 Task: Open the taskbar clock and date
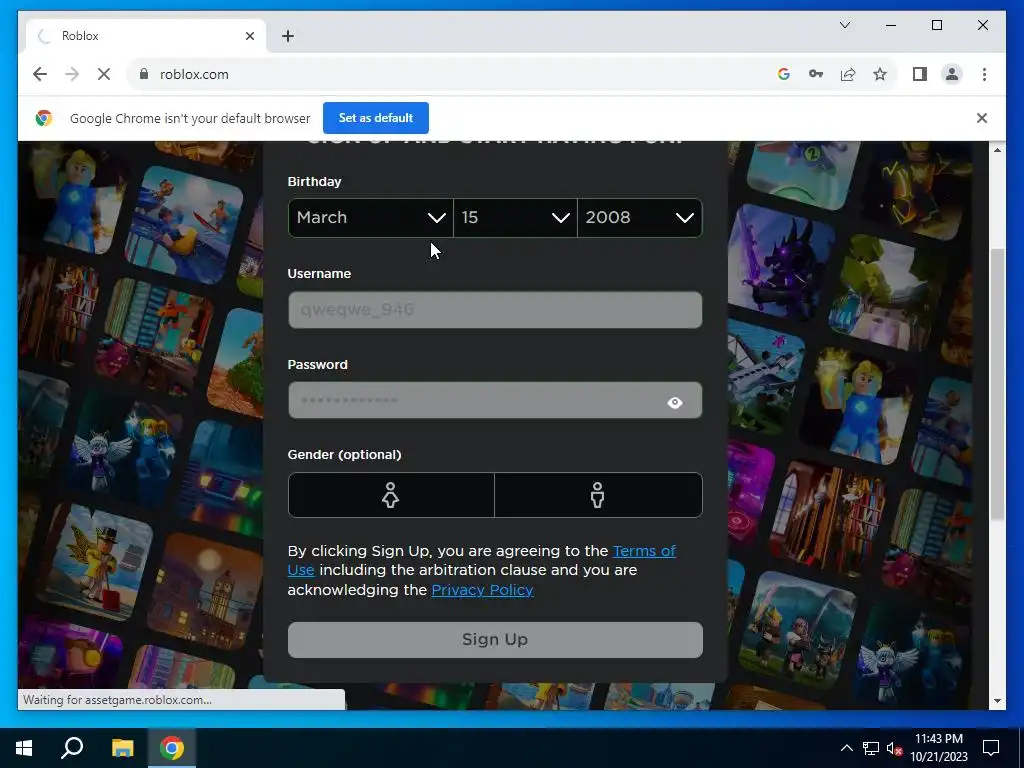938,748
